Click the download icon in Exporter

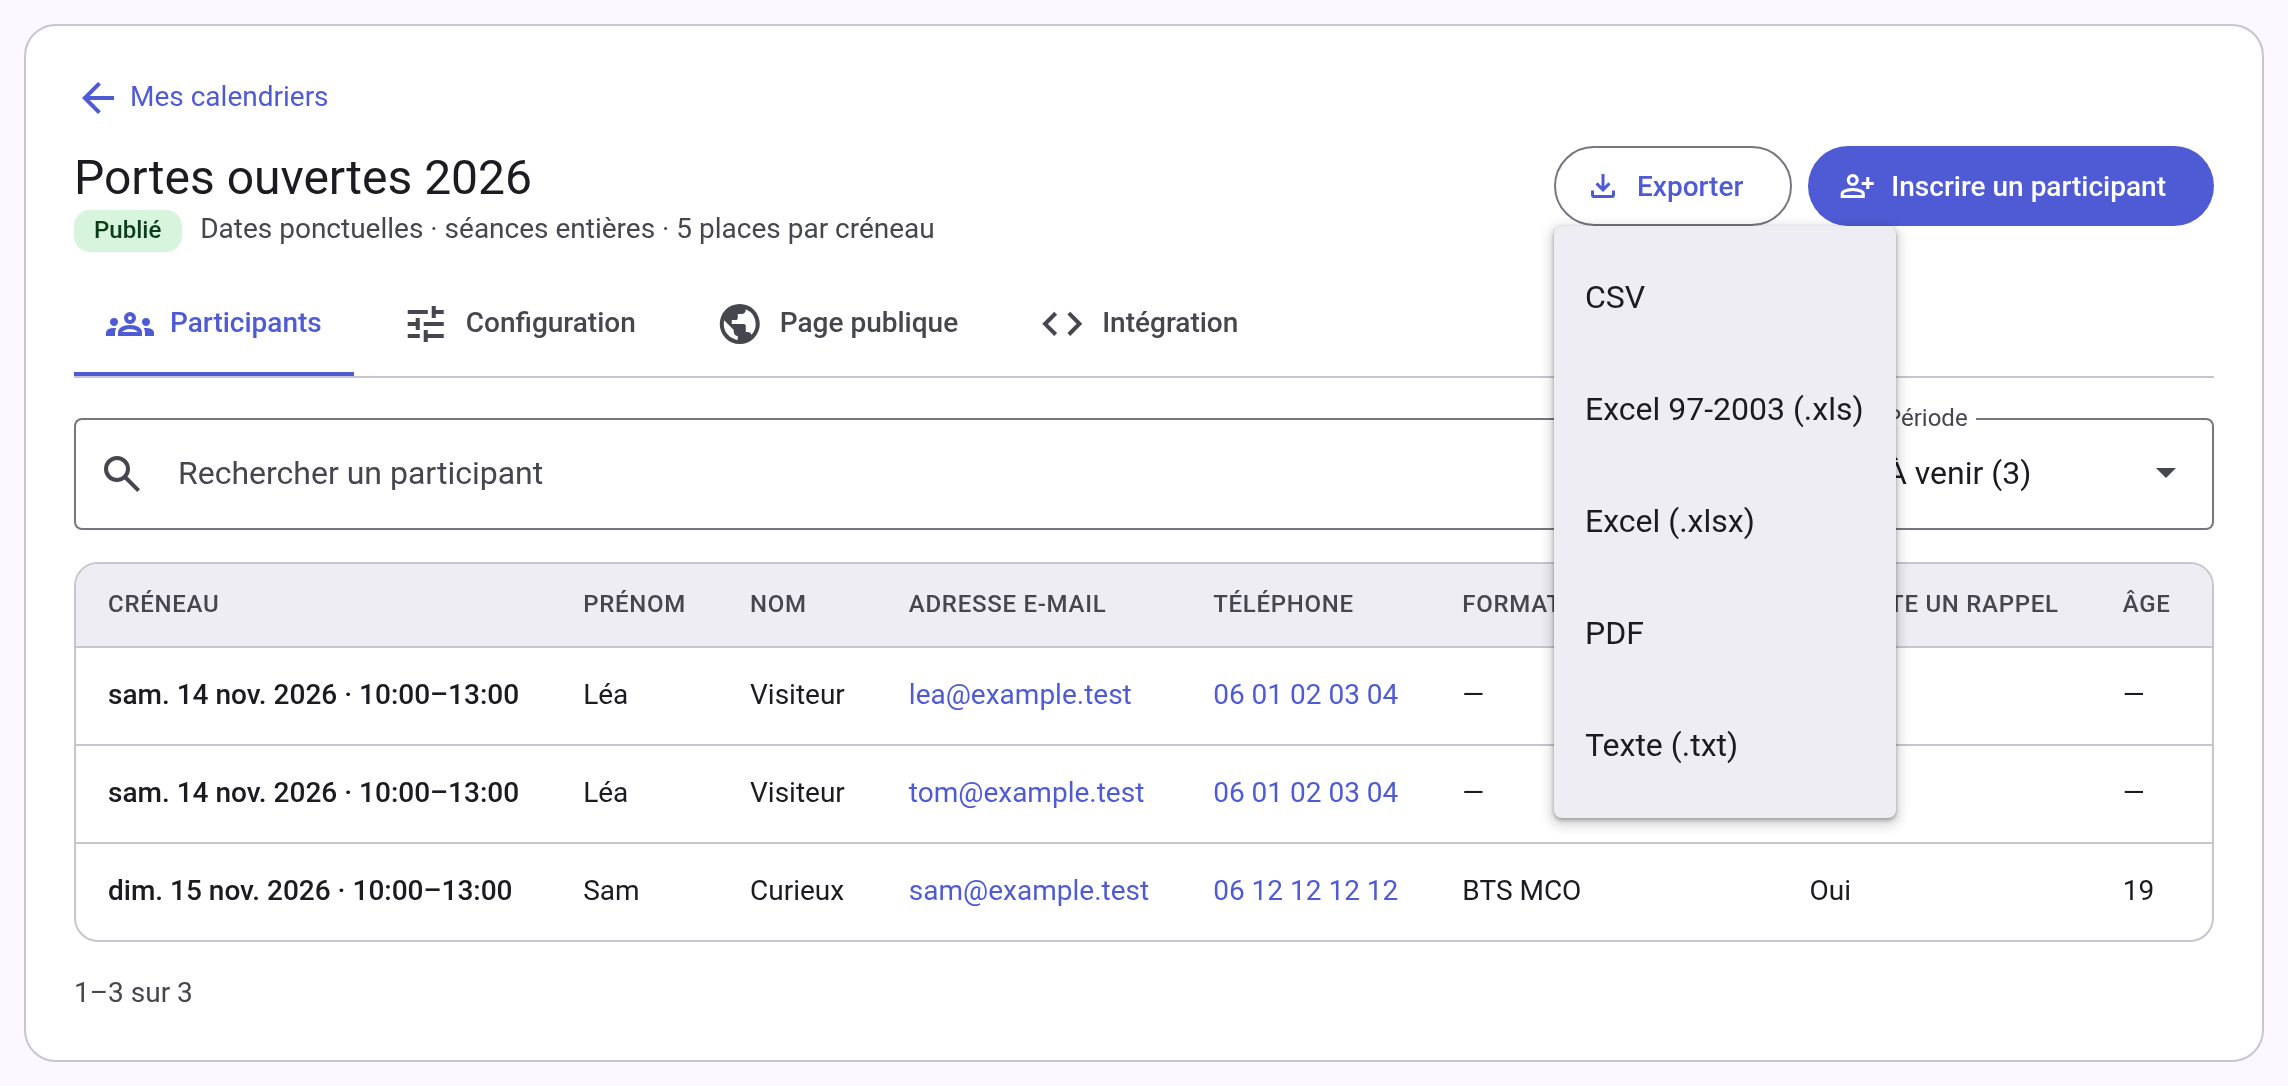(x=1603, y=186)
